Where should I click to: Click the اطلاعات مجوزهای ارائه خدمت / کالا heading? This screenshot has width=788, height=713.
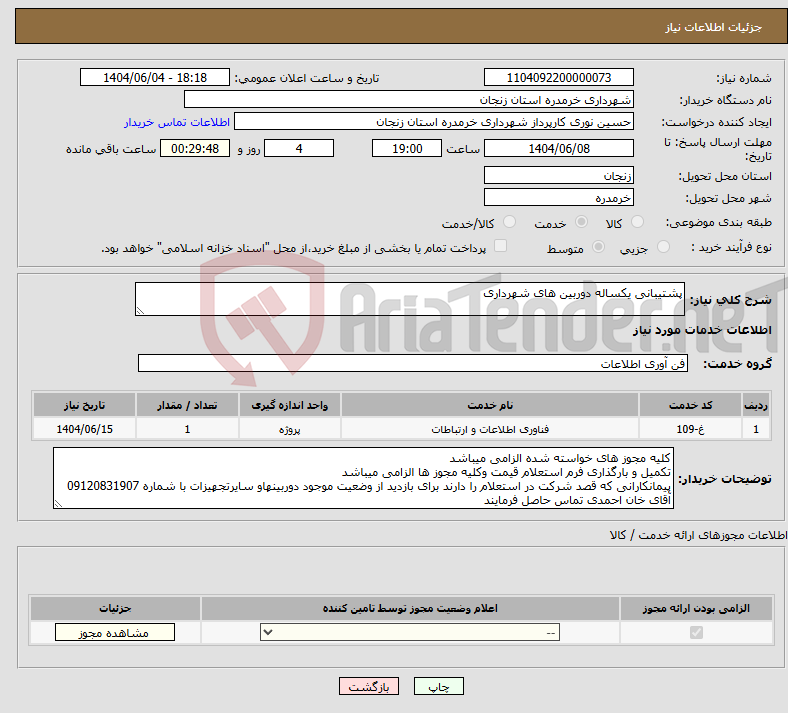point(699,535)
